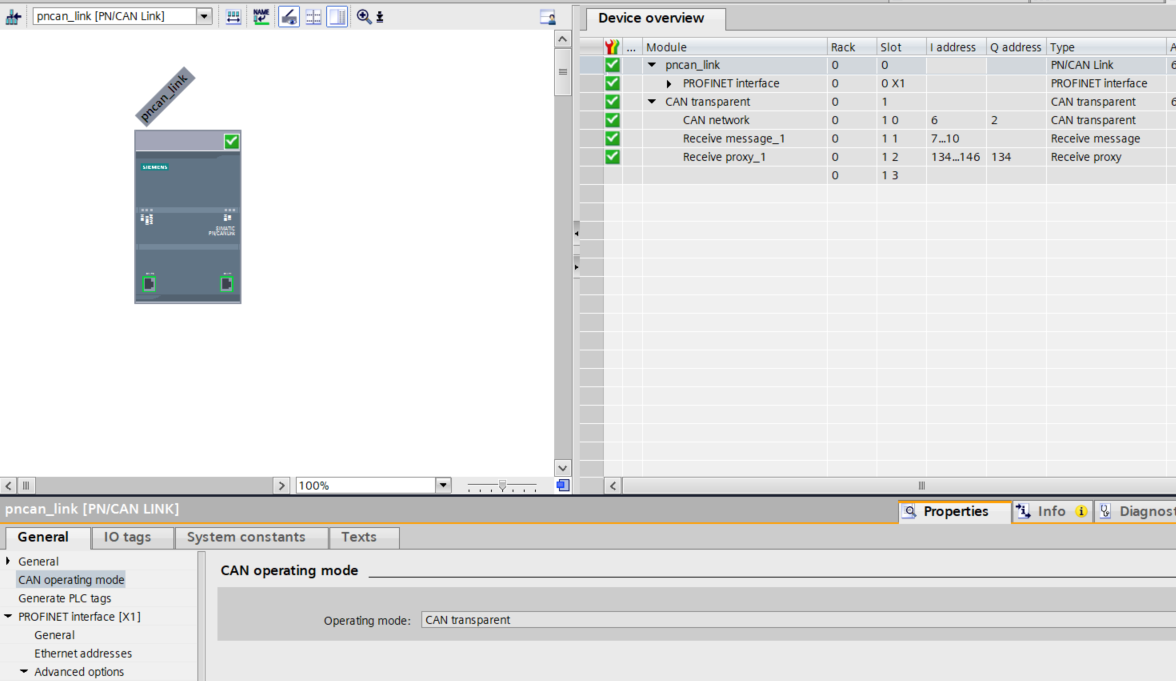Viewport: 1176px width, 681px height.
Task: Expand the General tree node
Action: (8, 561)
